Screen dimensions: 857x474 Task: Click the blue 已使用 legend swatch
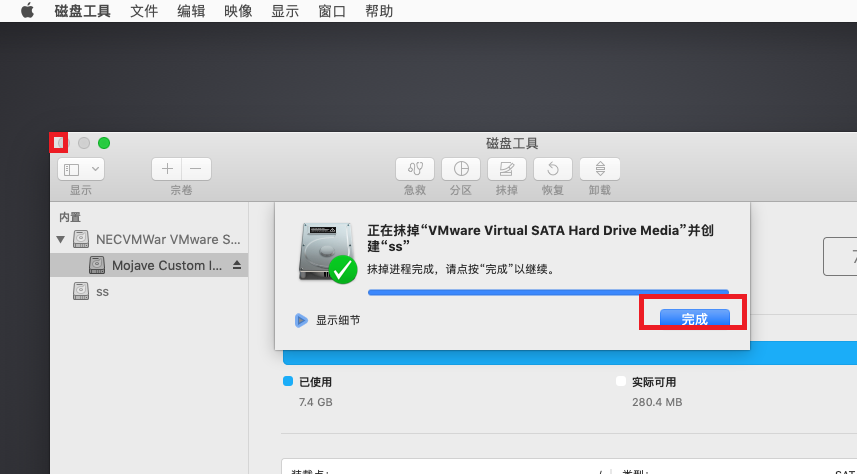[x=288, y=381]
